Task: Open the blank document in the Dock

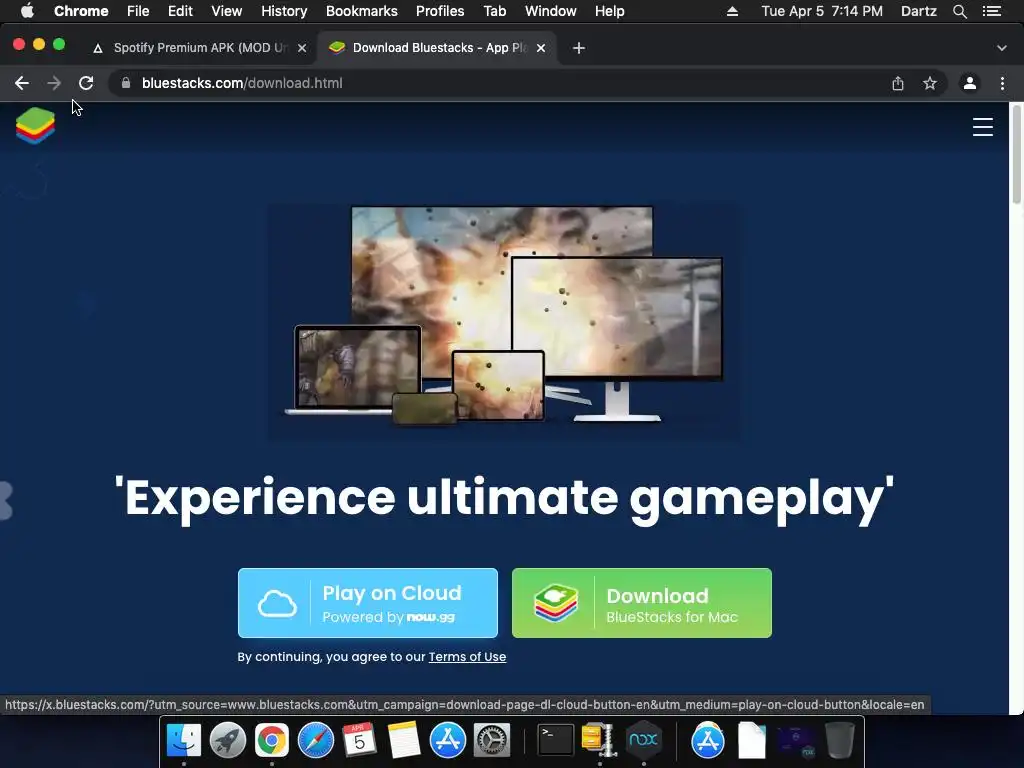Action: 752,740
